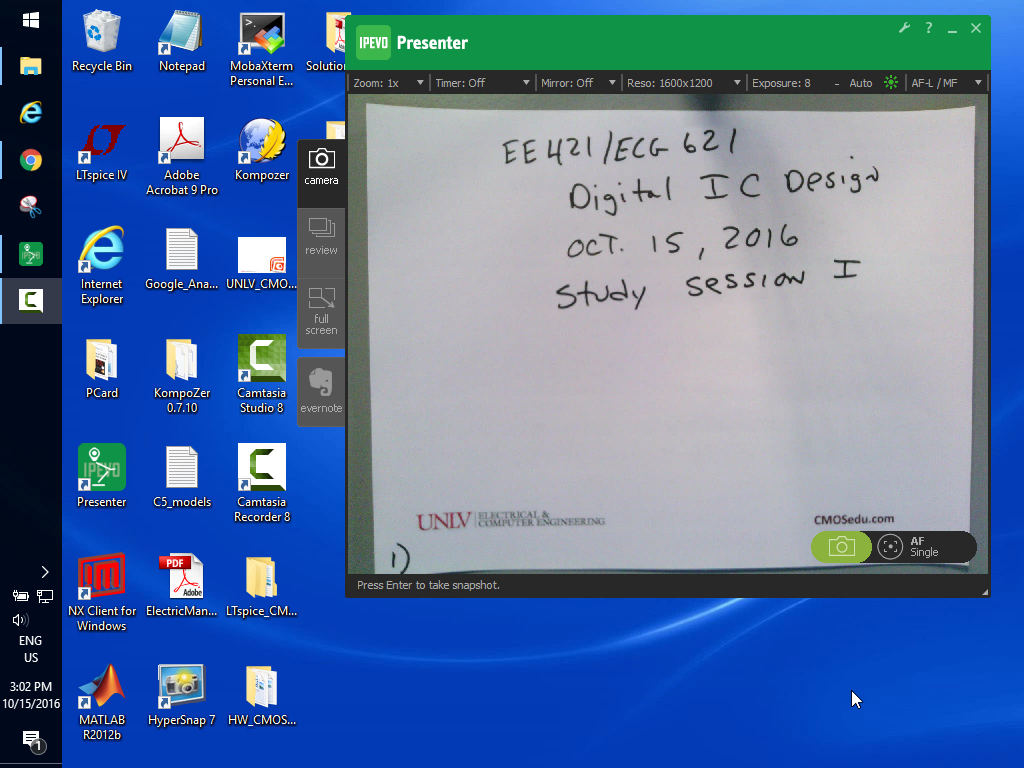Switch Presenter to full screen

pos(321,311)
